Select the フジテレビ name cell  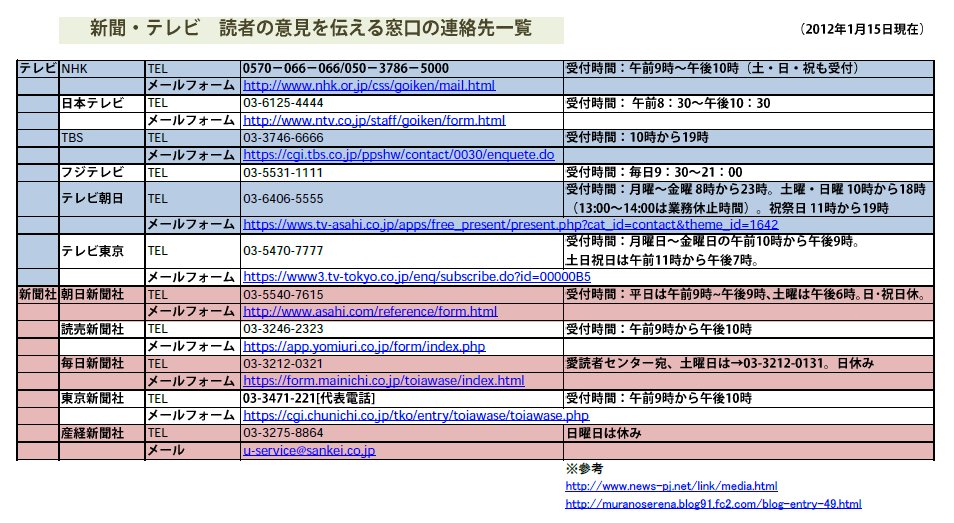pyautogui.click(x=102, y=173)
